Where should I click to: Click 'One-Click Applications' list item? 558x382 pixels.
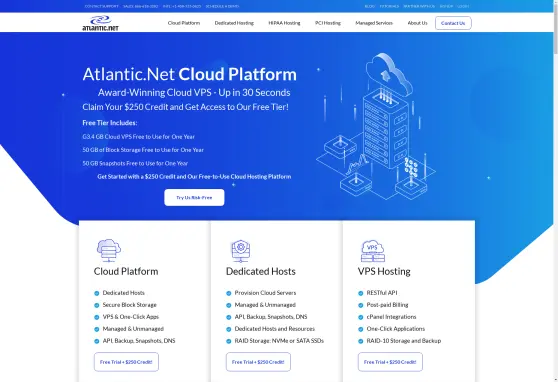coord(396,329)
